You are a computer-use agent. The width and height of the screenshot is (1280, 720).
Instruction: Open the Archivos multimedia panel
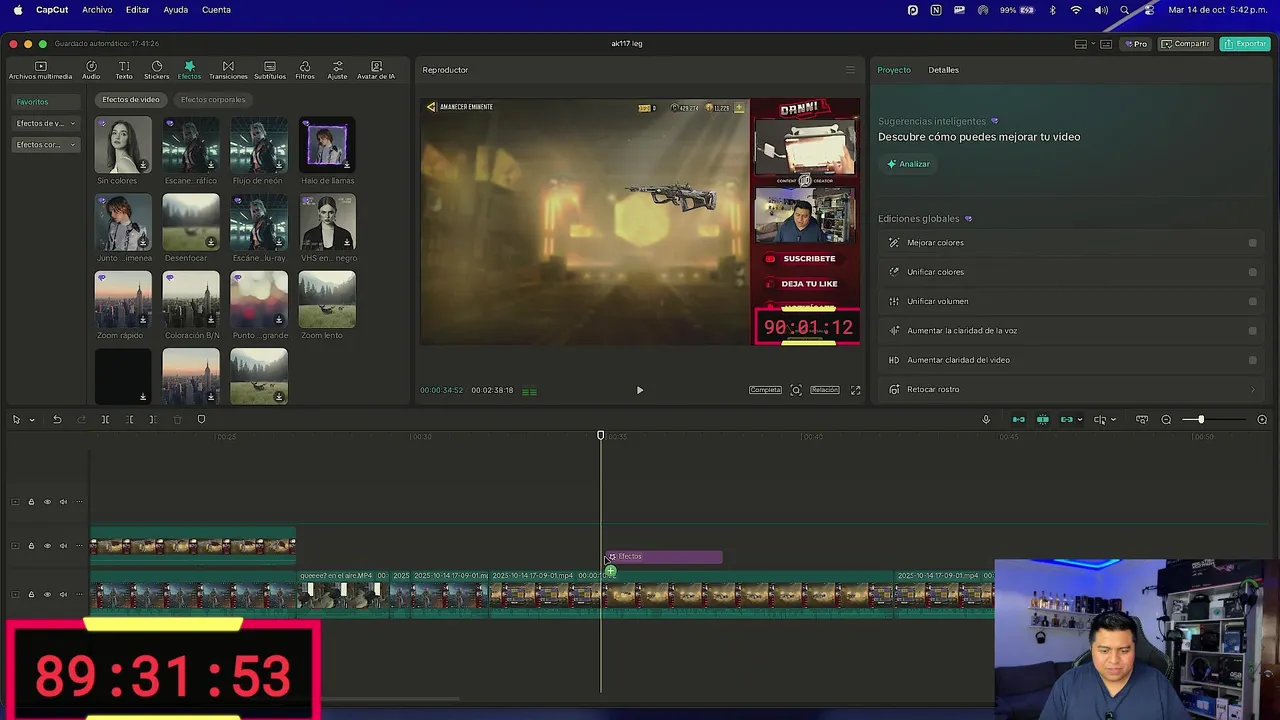pos(40,70)
